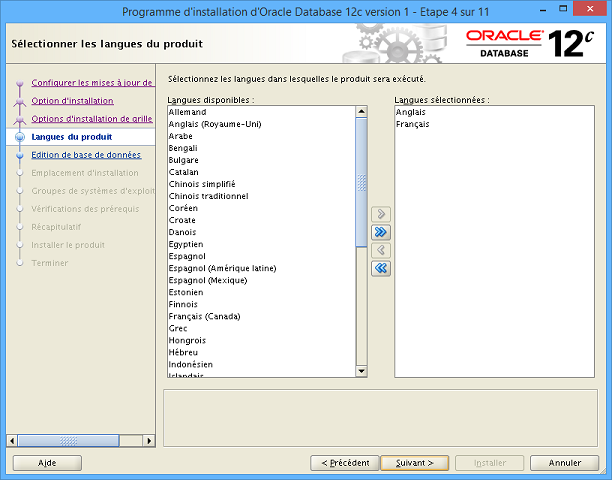Go to 'Edition de base de données' step

pyautogui.click(x=86, y=155)
